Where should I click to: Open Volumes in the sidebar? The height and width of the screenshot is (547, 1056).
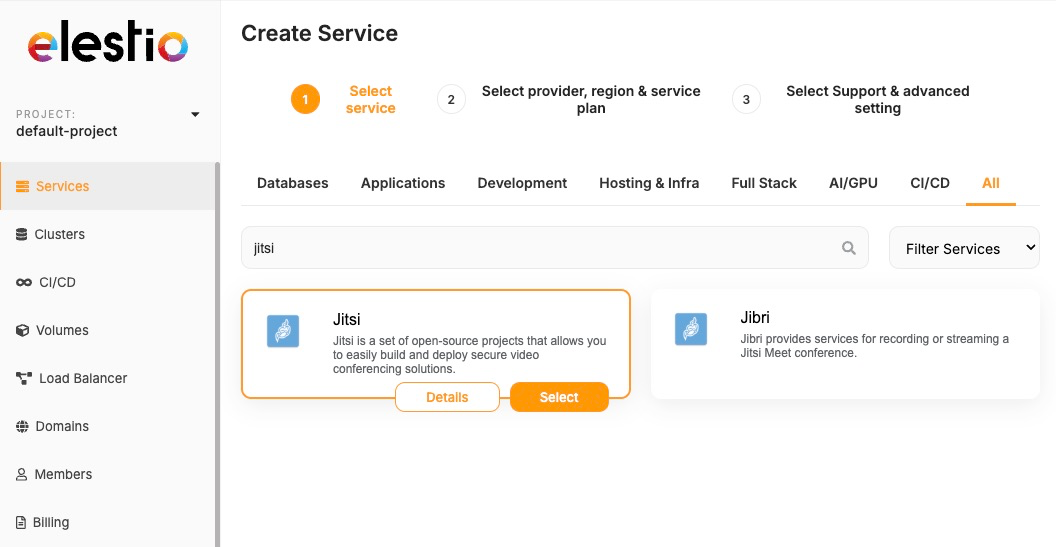pyautogui.click(x=107, y=330)
